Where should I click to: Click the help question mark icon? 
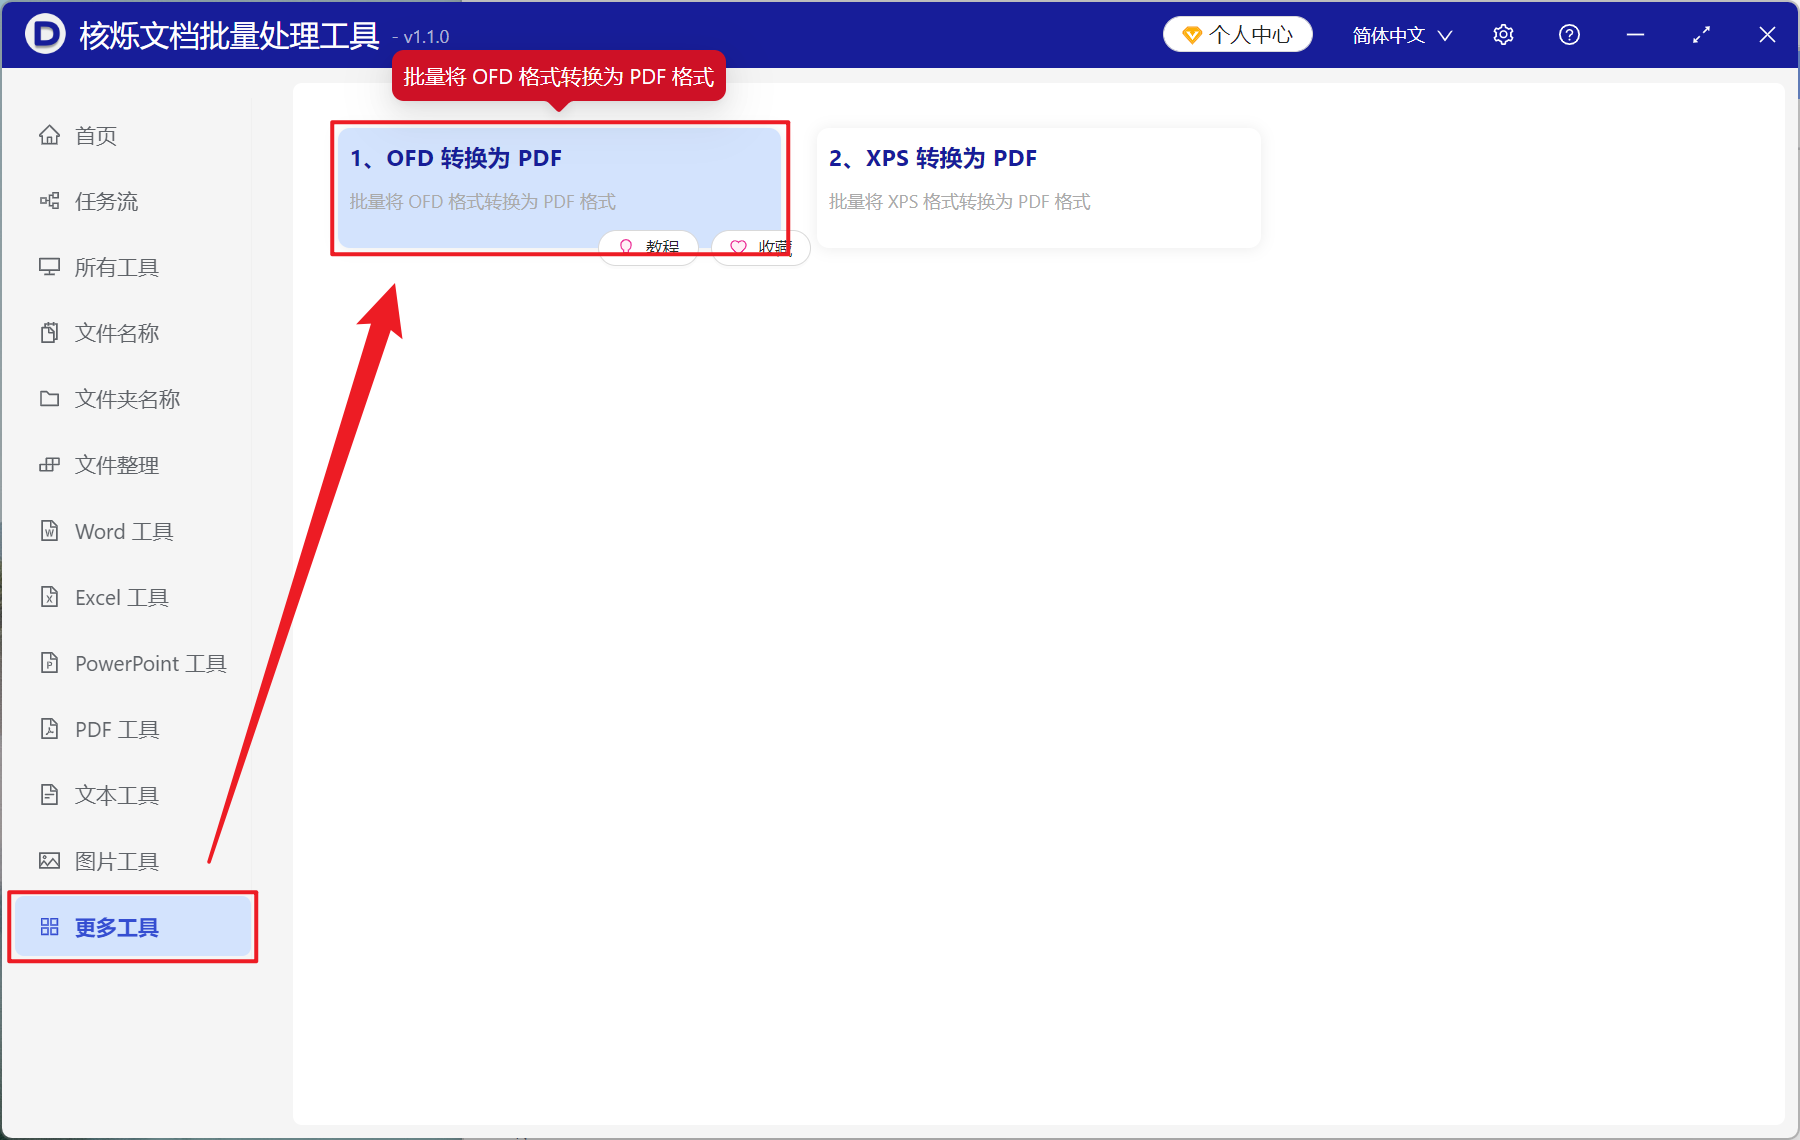[x=1569, y=35]
